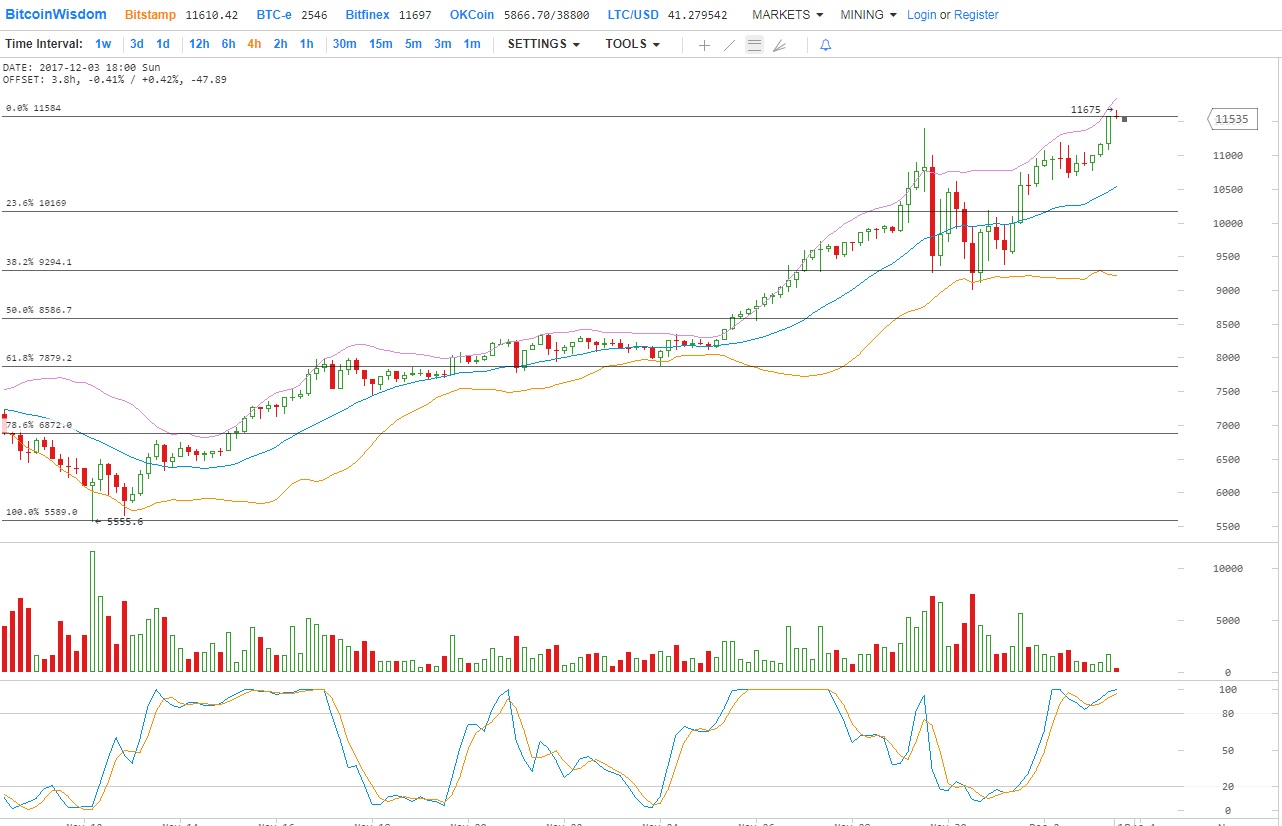Select the plus drawing tool

(x=704, y=45)
